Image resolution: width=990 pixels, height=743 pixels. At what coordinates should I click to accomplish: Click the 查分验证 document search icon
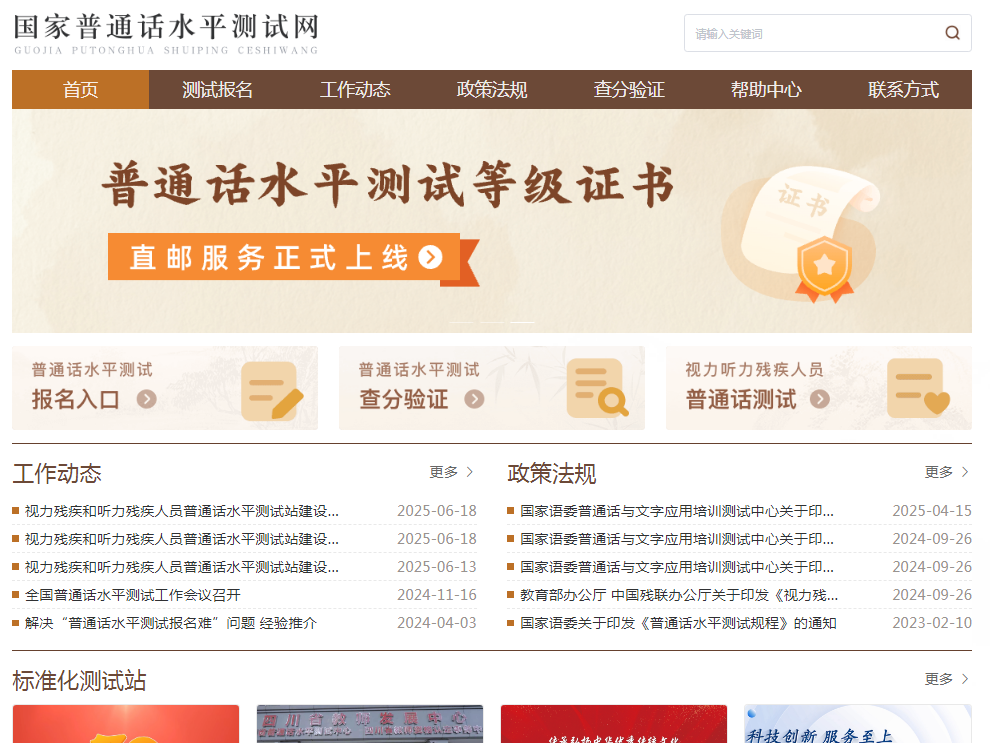[x=597, y=389]
